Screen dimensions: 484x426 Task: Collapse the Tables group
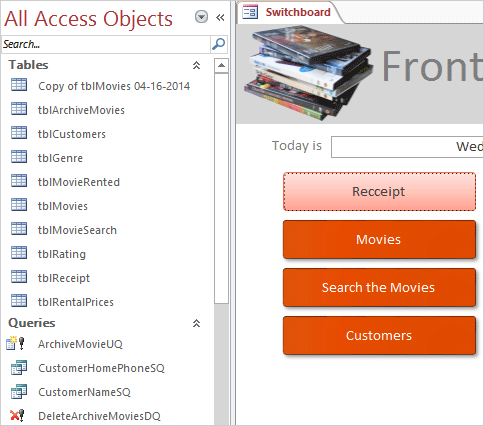click(196, 65)
